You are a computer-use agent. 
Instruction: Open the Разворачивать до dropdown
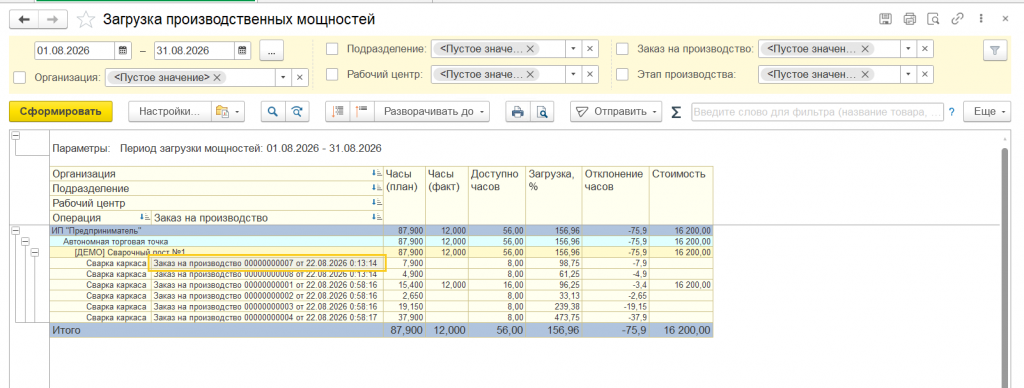(x=432, y=112)
